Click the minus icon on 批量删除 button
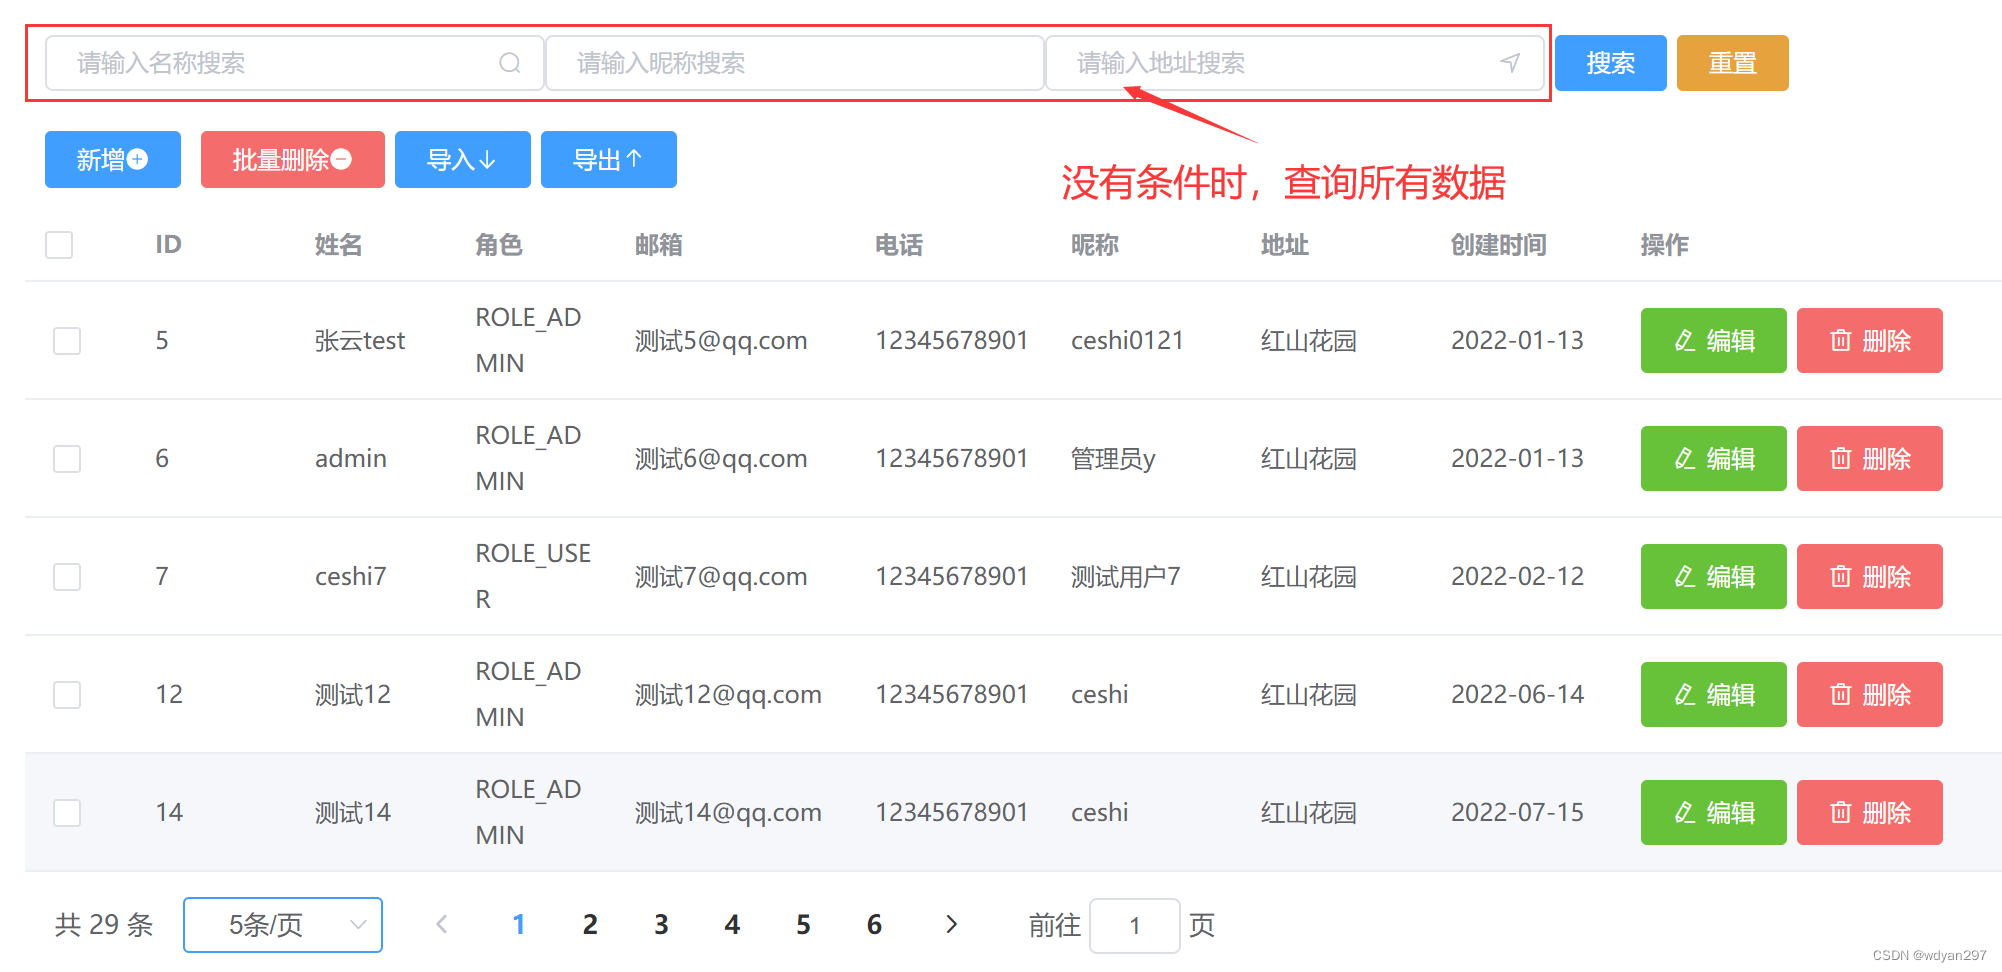Image resolution: width=2002 pixels, height=972 pixels. (341, 159)
